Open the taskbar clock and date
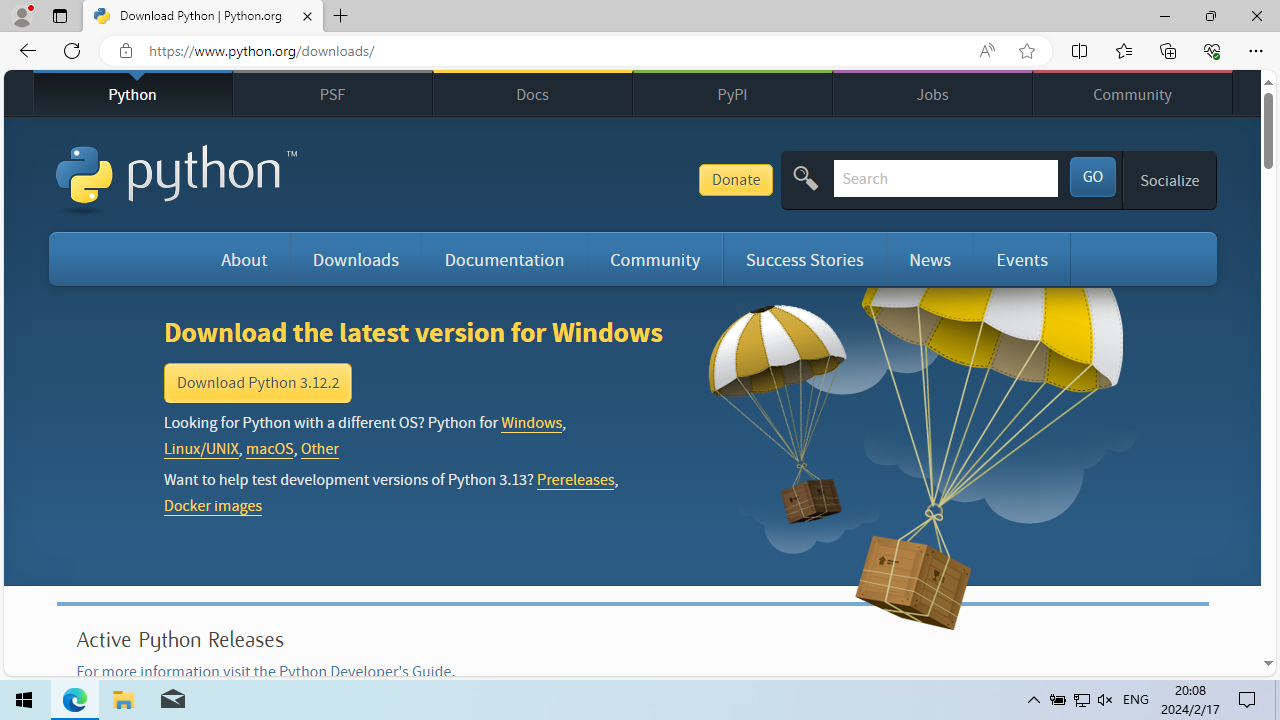The width and height of the screenshot is (1280, 720). [x=1190, y=700]
